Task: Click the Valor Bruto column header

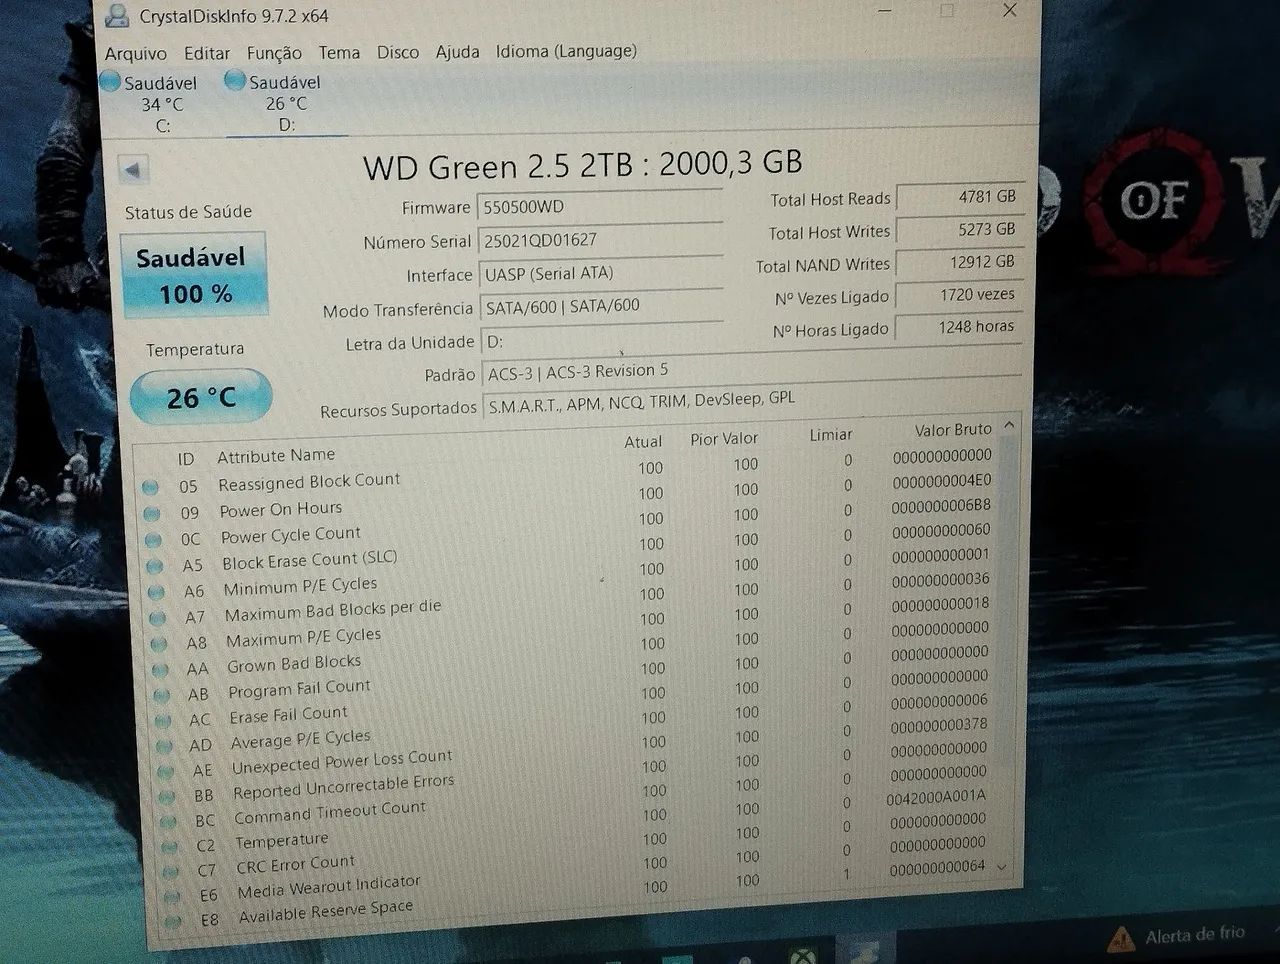Action: (x=953, y=429)
